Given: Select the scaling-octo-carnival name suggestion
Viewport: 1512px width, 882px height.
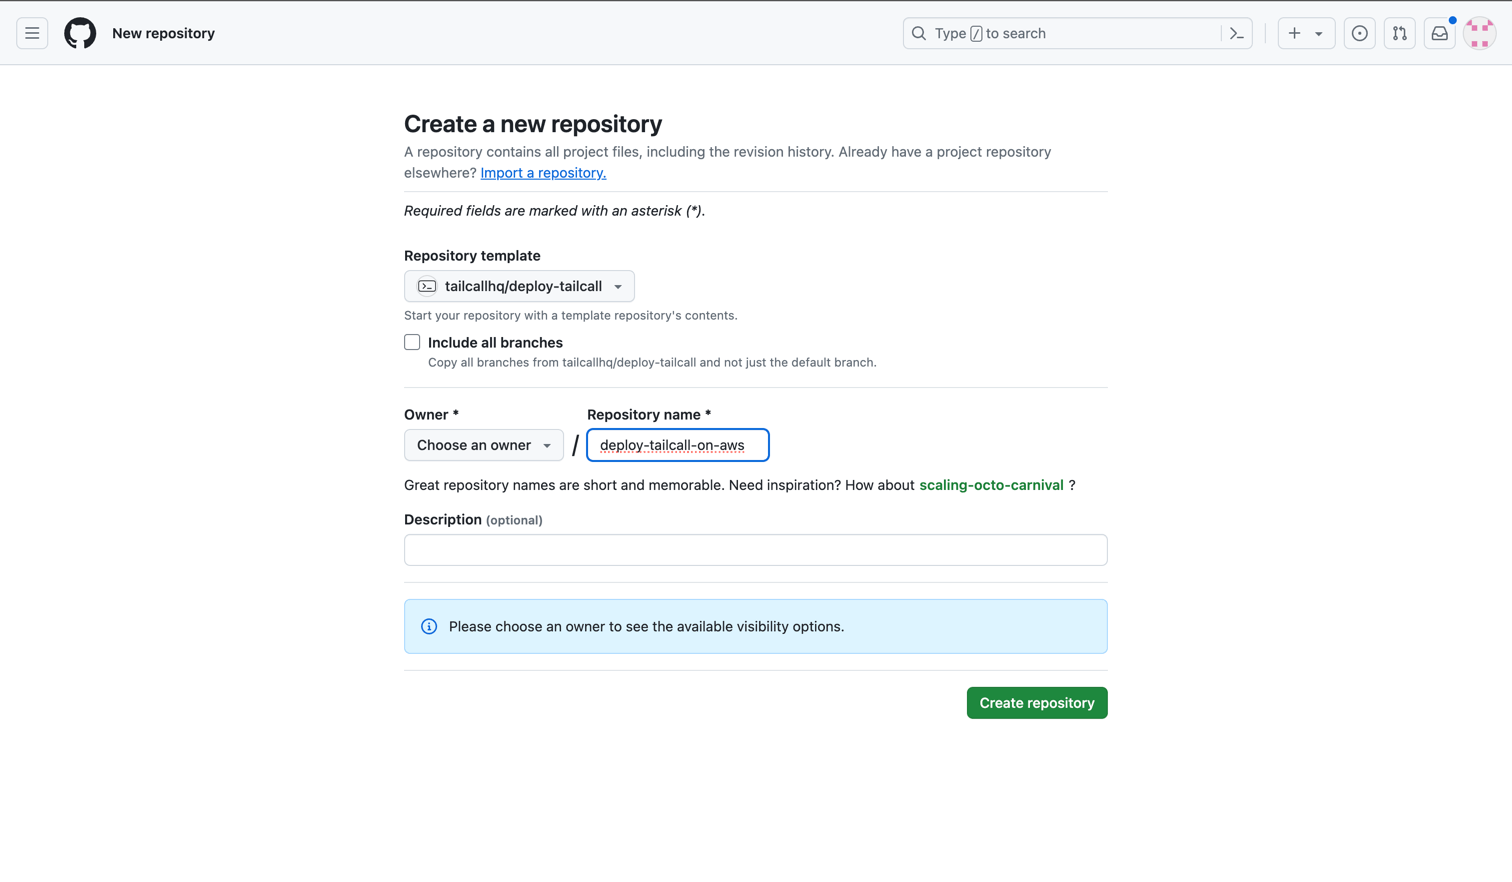Looking at the screenshot, I should point(991,484).
